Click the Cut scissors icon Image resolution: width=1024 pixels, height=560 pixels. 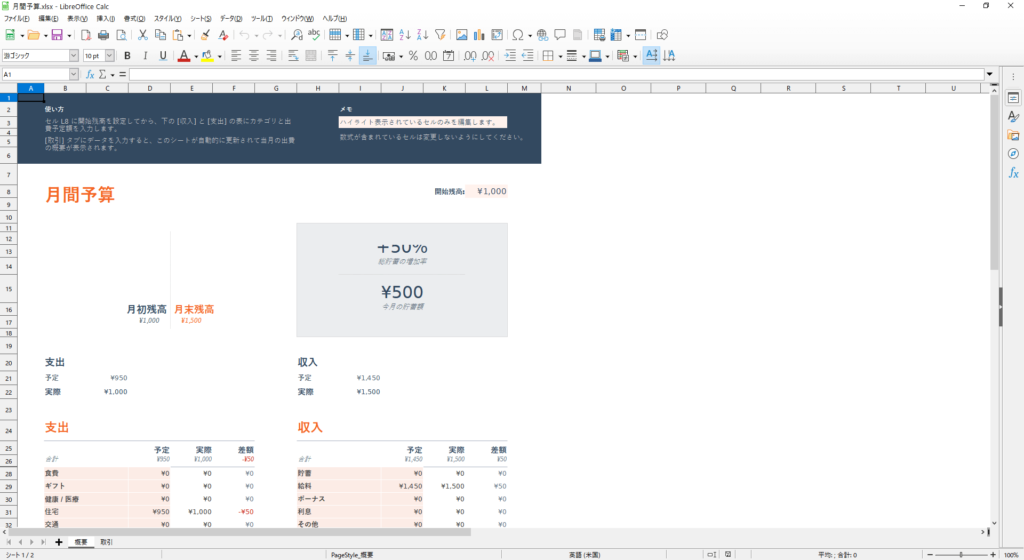(142, 35)
